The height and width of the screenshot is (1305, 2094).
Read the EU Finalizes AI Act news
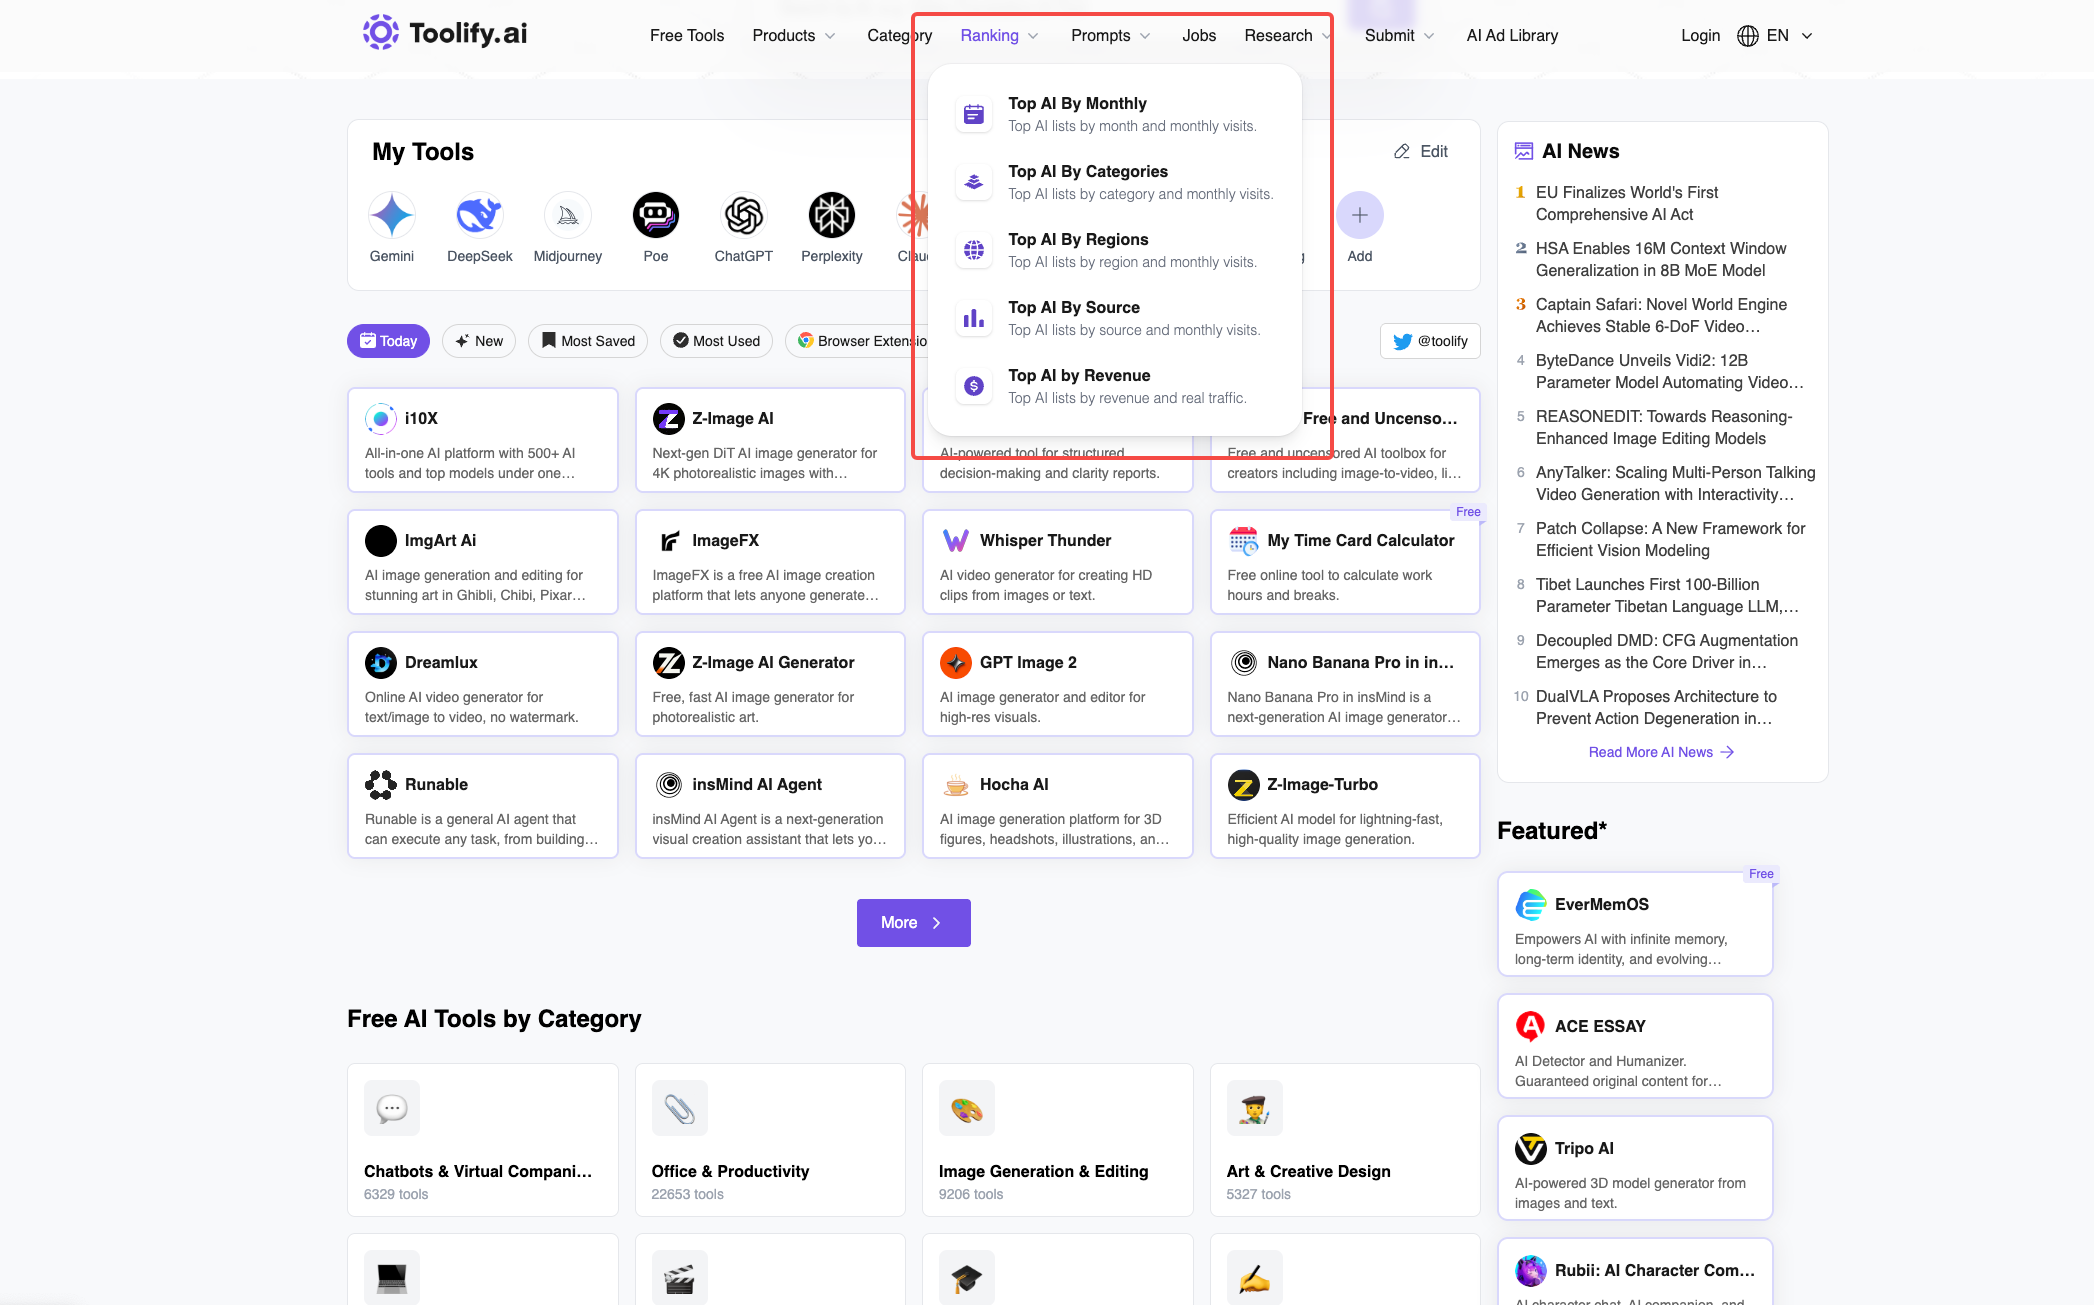click(x=1627, y=203)
